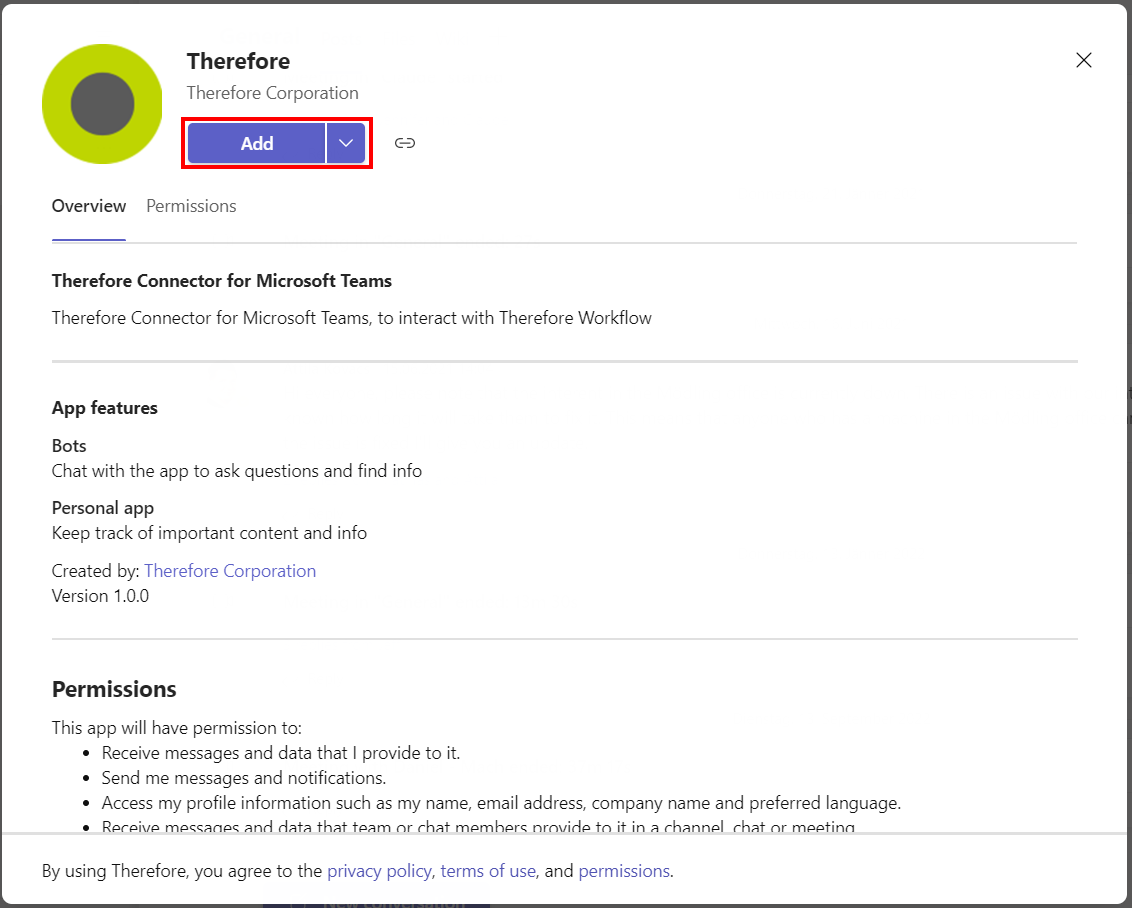Image resolution: width=1132 pixels, height=908 pixels.
Task: Click the Therefore green circle logo
Action: (102, 104)
